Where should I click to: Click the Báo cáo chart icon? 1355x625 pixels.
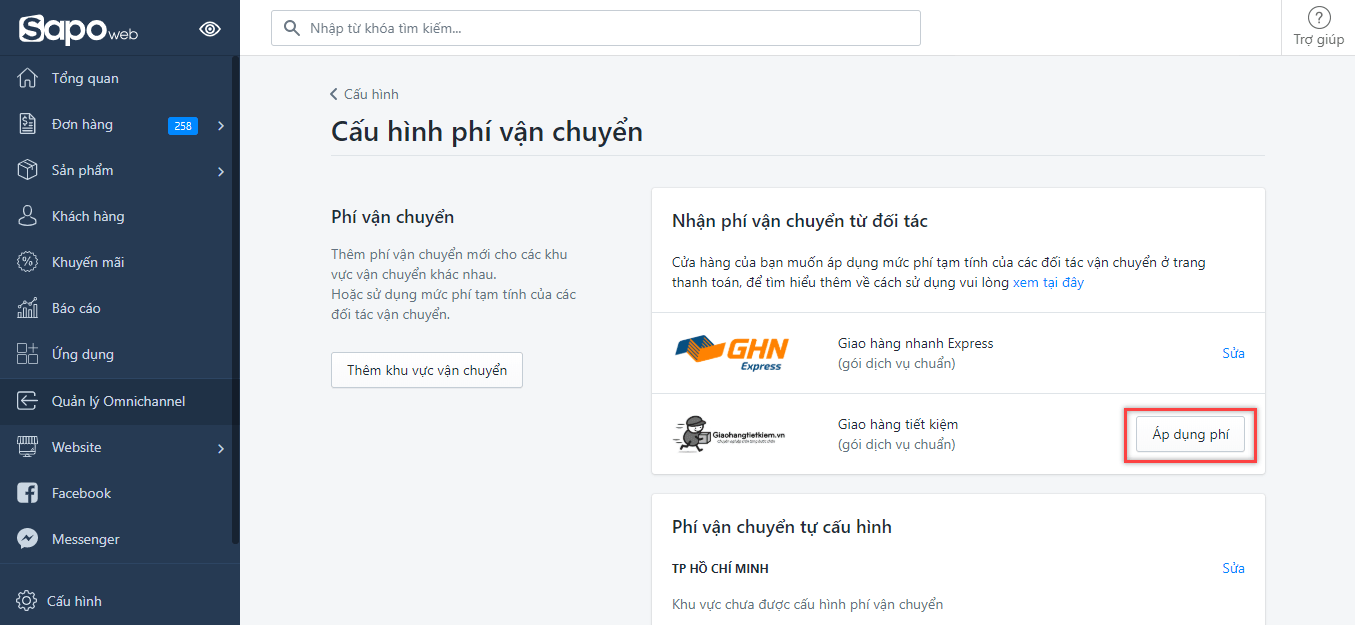click(x=27, y=308)
